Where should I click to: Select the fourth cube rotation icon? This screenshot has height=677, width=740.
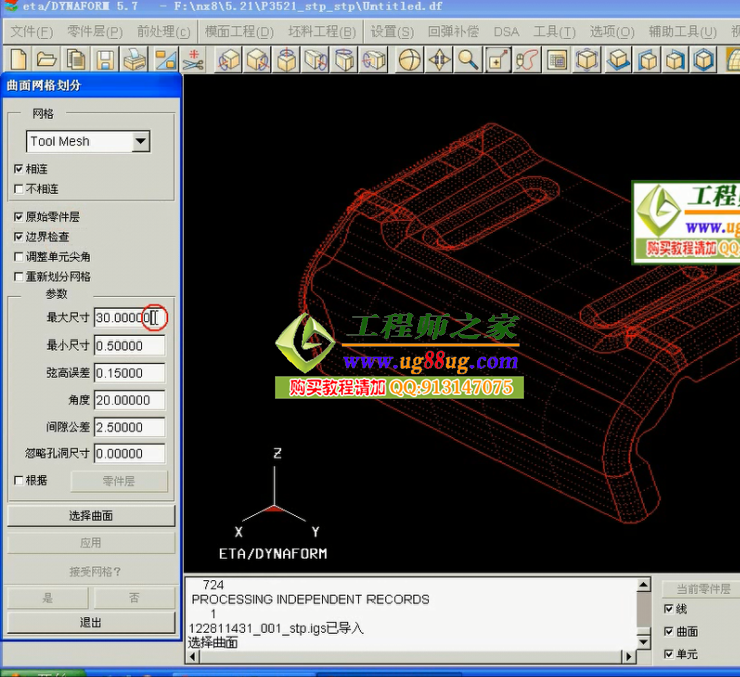316,60
